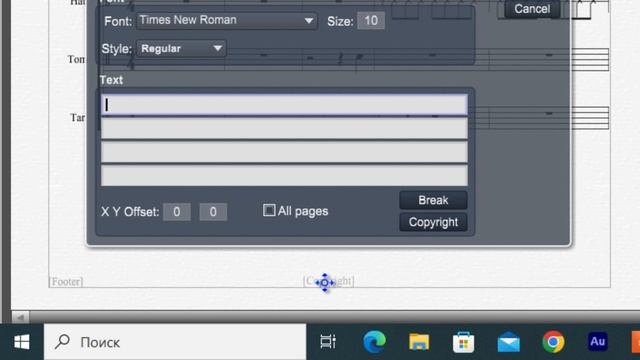Viewport: 640px width, 360px height.
Task: Click the horizontal scrollbar left arrow
Action: click(20, 317)
